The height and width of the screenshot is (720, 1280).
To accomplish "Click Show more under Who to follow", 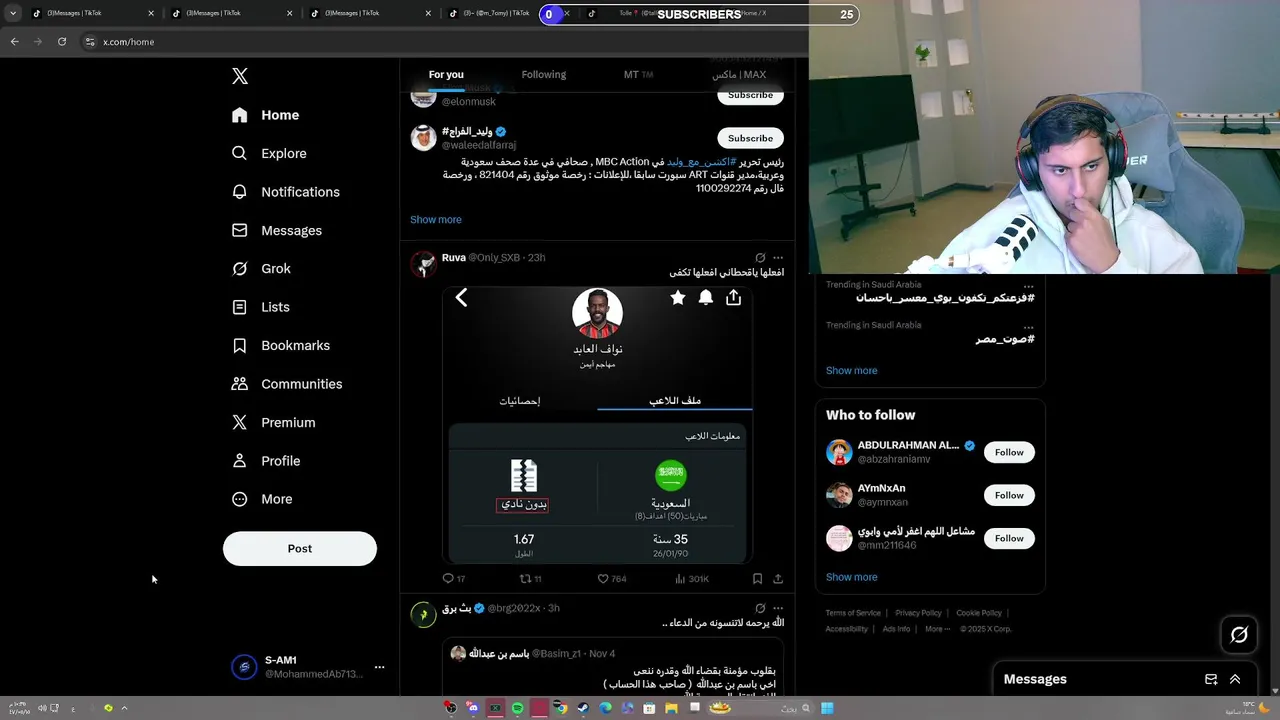I will pos(851,577).
